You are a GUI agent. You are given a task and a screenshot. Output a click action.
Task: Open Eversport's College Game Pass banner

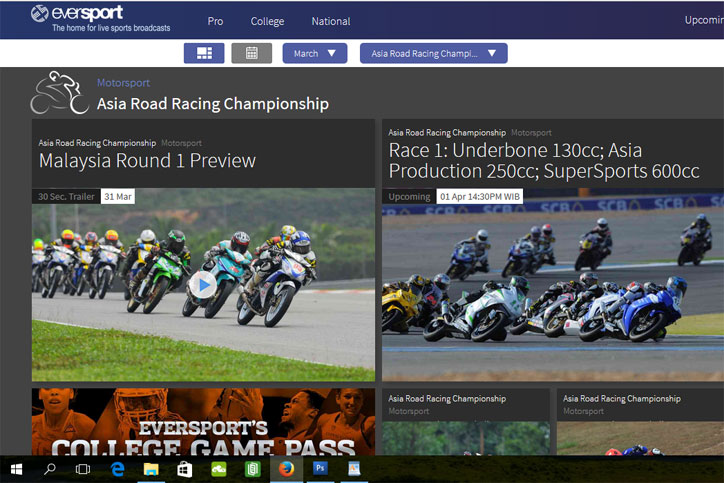click(x=203, y=422)
